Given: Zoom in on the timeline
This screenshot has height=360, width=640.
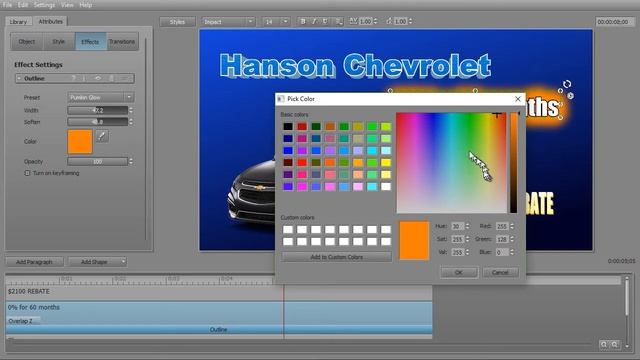Looking at the screenshot, I should (x=604, y=344).
